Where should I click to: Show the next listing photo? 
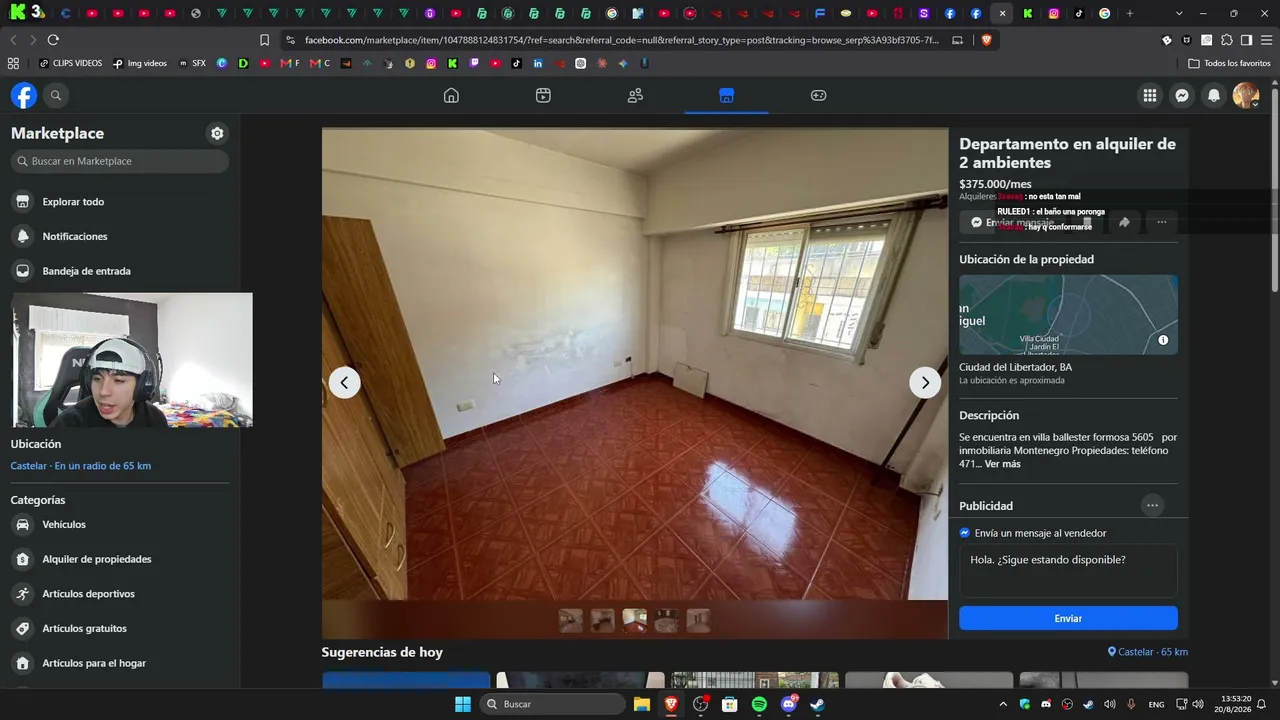pos(925,382)
